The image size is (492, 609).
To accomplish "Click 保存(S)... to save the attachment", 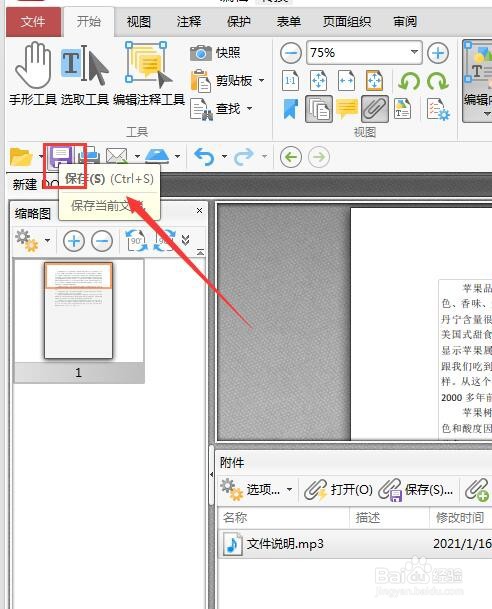I will (416, 490).
